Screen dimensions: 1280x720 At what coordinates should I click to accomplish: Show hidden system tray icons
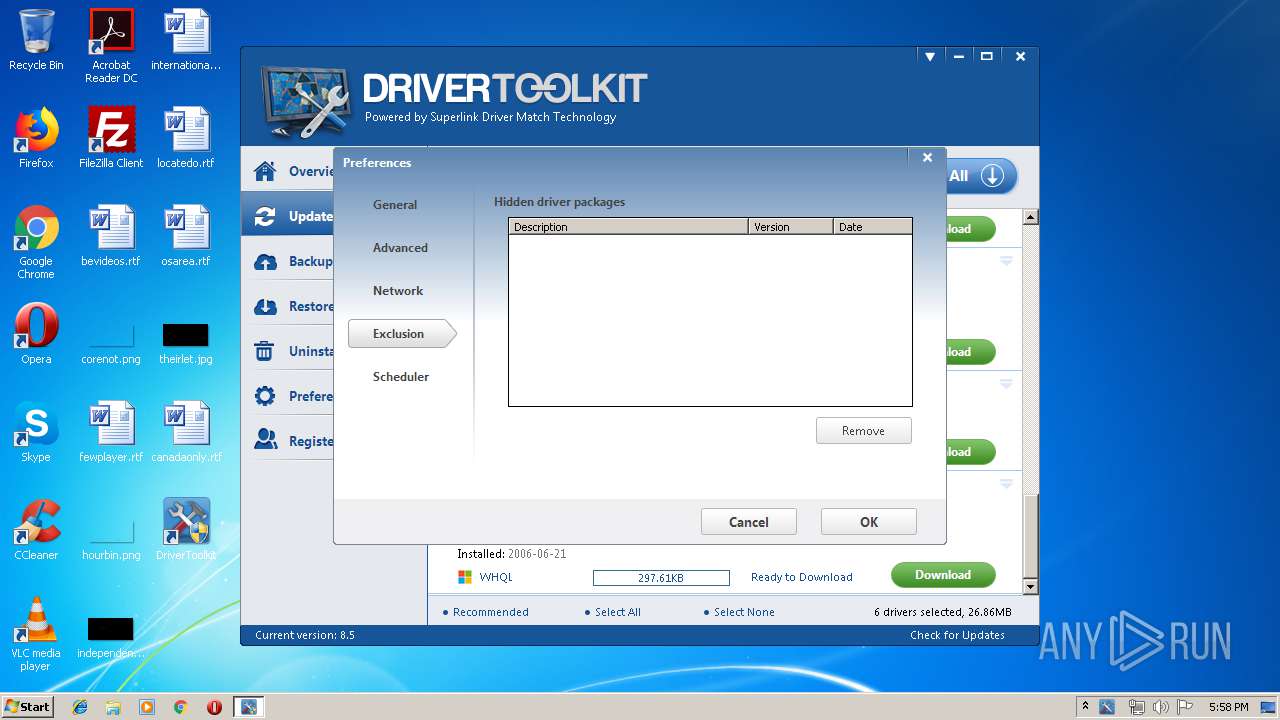point(1085,707)
